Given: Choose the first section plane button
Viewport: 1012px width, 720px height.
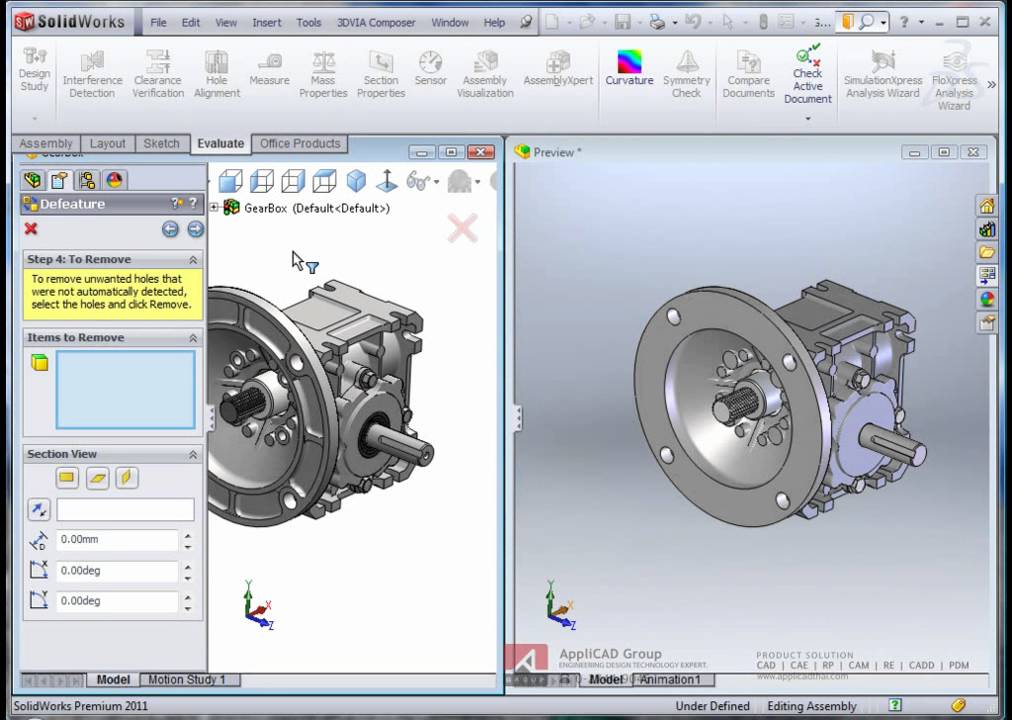Looking at the screenshot, I should pos(66,478).
